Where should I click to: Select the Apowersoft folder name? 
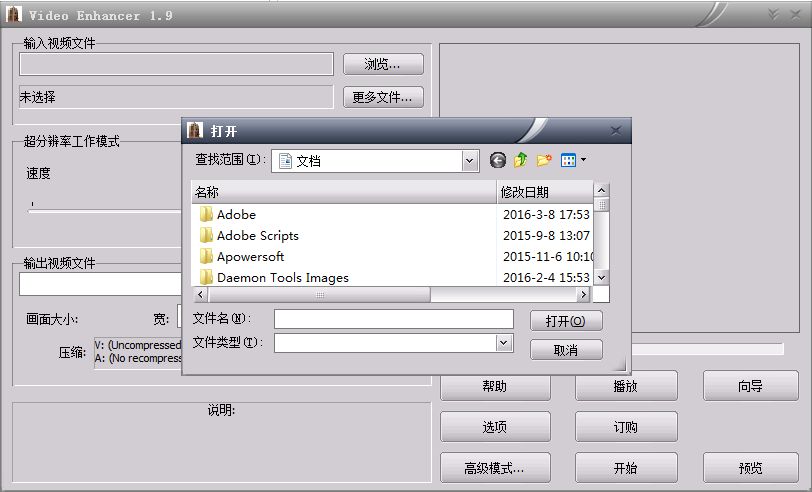[251, 256]
